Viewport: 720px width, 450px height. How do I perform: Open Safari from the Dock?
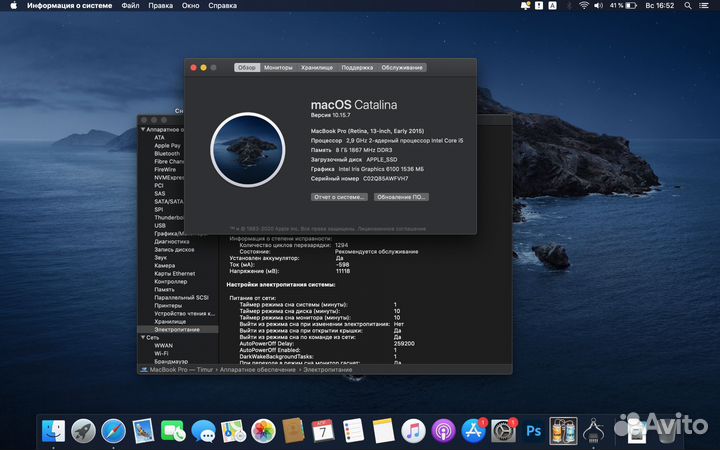coord(113,431)
